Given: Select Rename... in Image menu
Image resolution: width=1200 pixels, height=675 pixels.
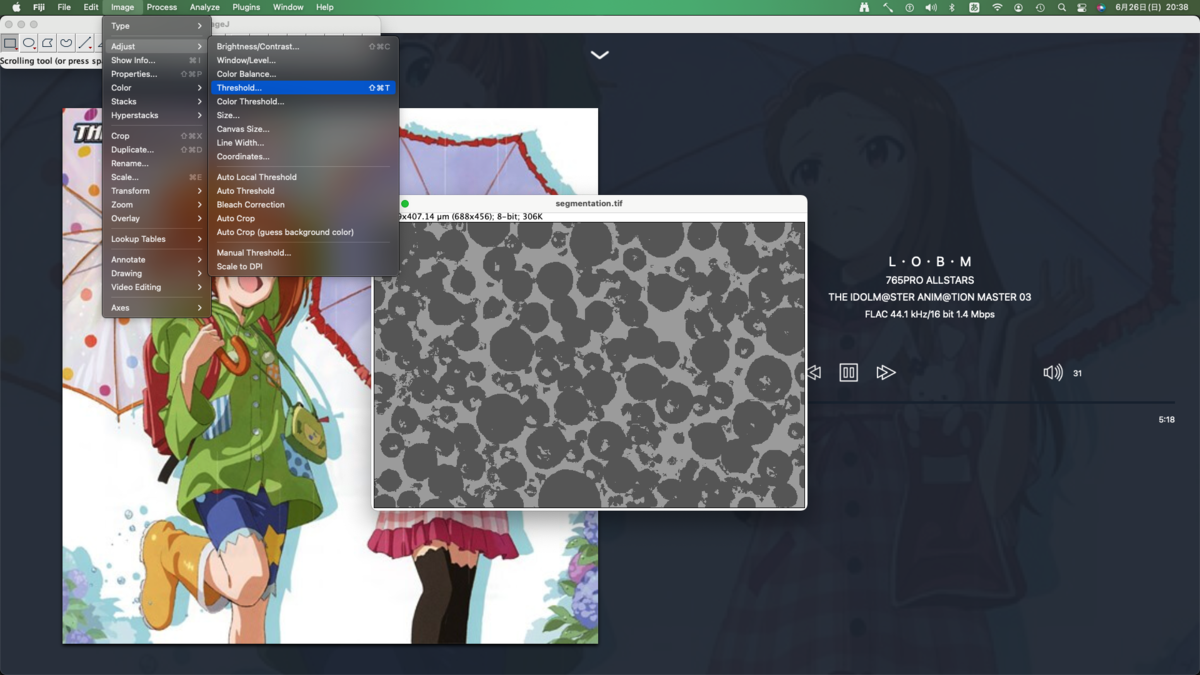Looking at the screenshot, I should 156,164.
